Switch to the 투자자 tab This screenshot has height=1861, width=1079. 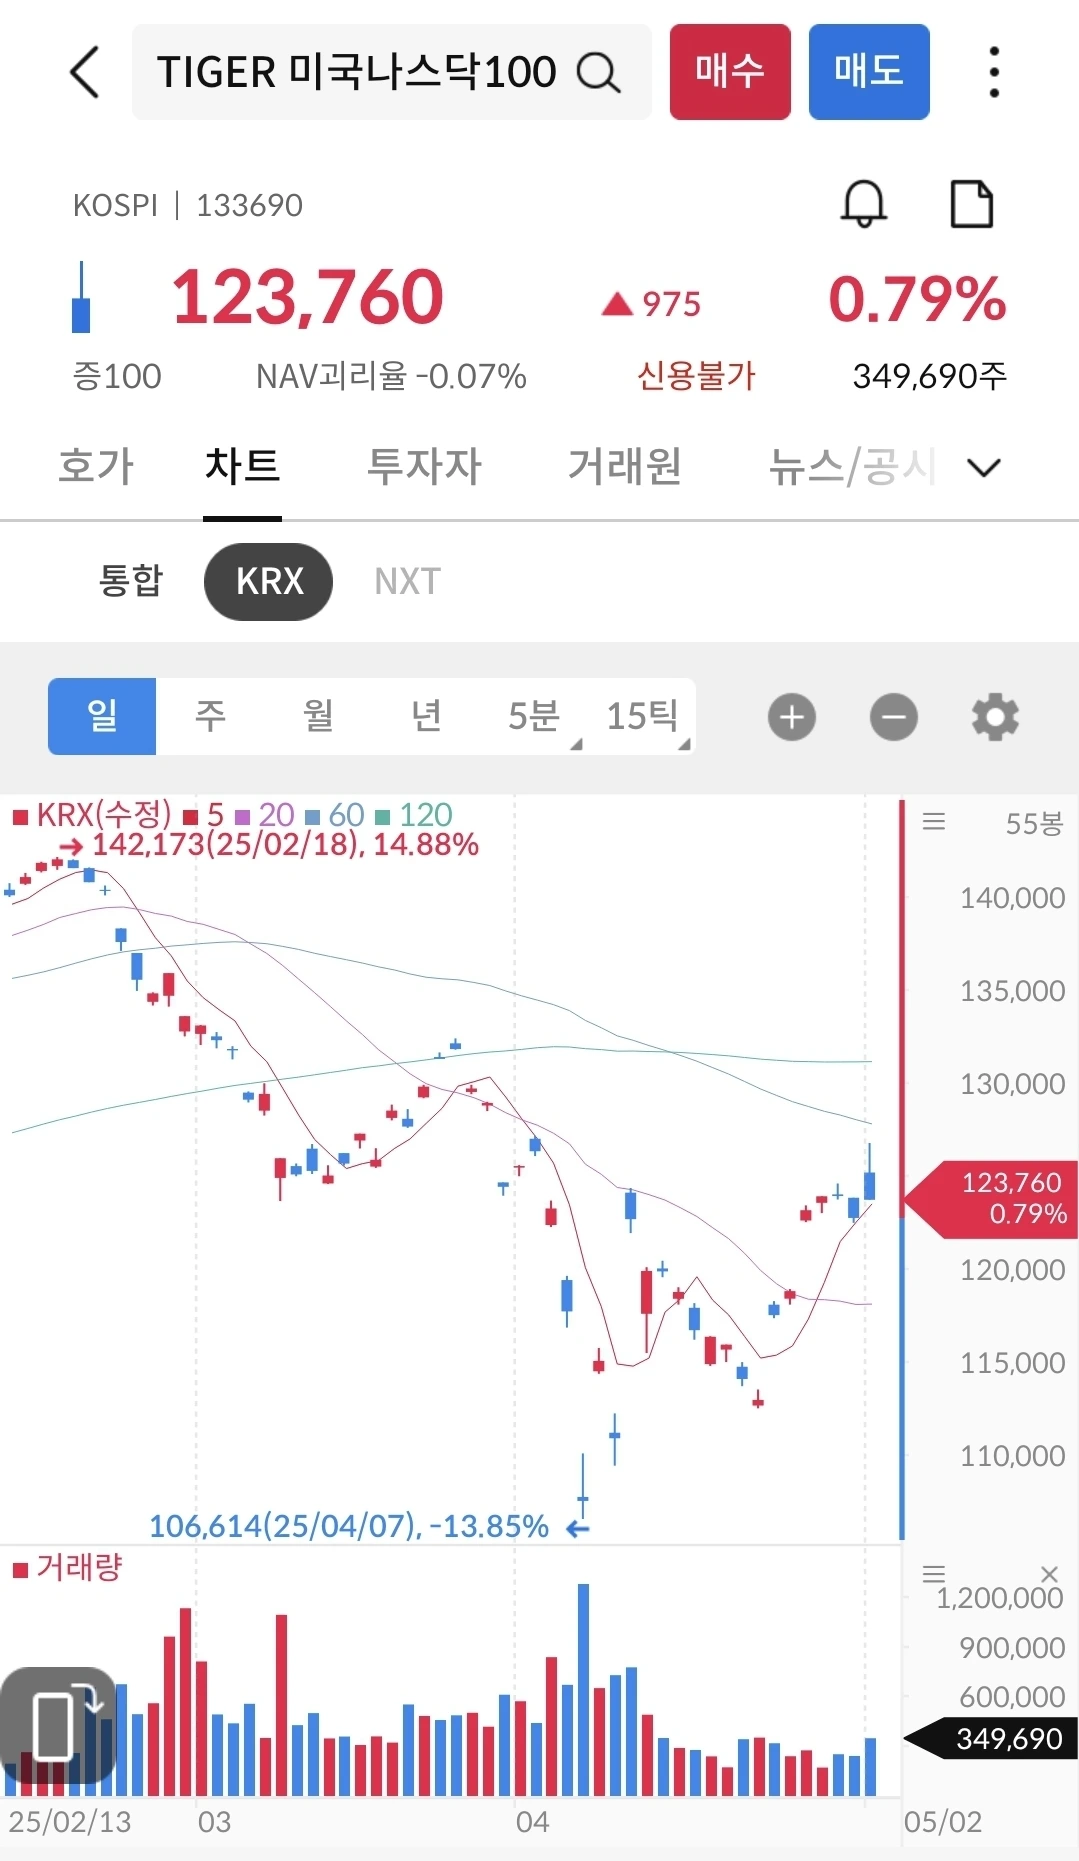coord(424,466)
